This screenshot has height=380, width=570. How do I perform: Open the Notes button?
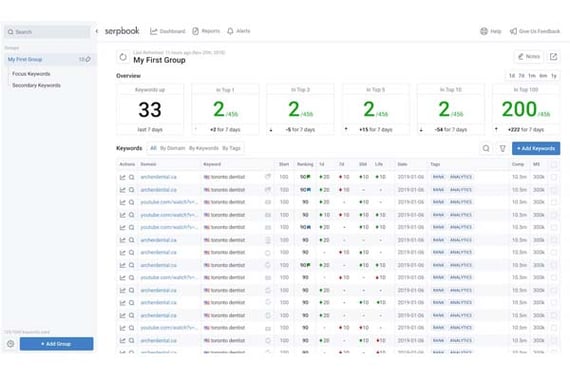[529, 56]
